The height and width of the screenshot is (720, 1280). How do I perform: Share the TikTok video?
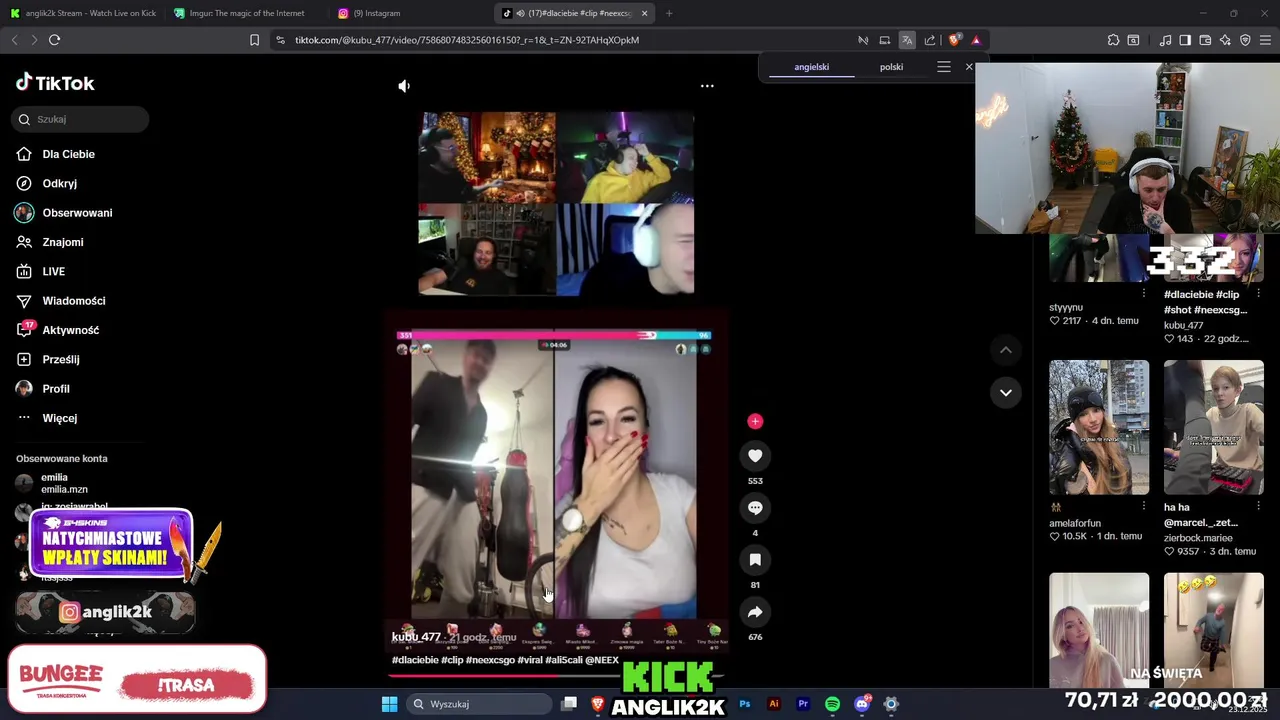[x=755, y=612]
